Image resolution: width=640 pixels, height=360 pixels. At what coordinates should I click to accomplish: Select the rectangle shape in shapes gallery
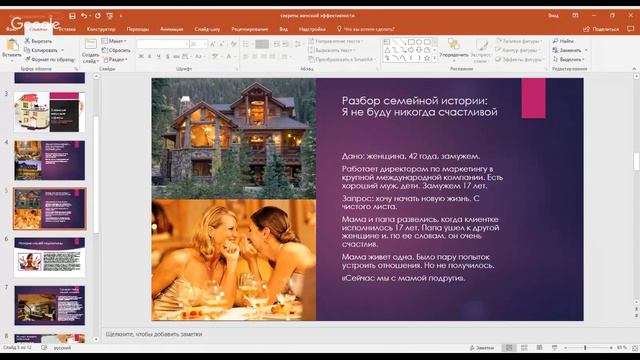(x=411, y=42)
